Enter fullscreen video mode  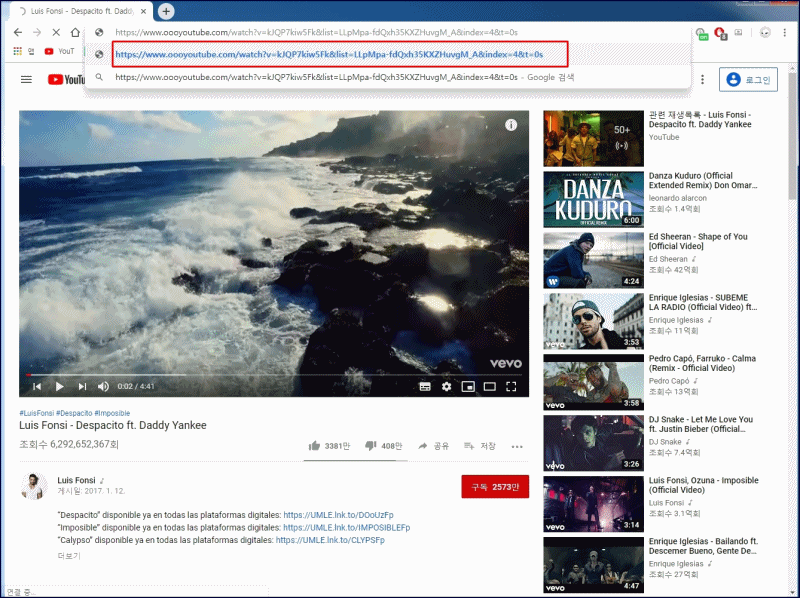(511, 386)
